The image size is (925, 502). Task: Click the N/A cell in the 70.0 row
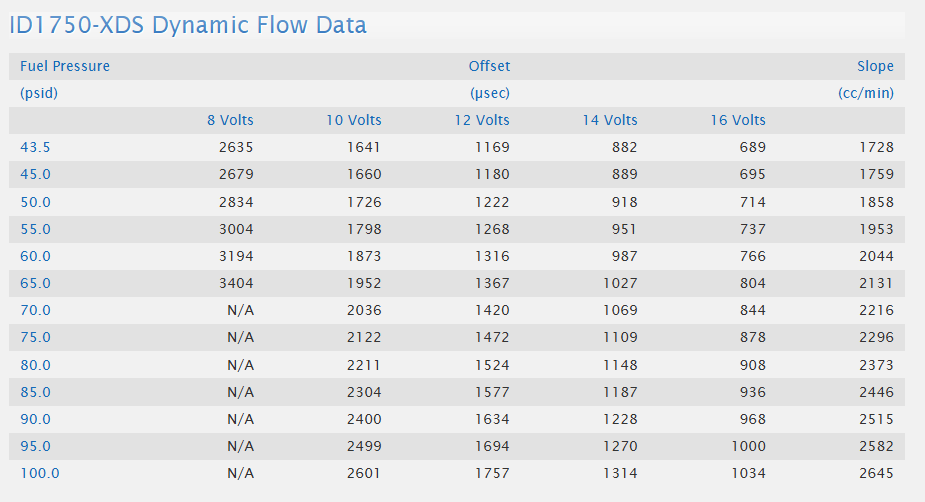coord(240,310)
